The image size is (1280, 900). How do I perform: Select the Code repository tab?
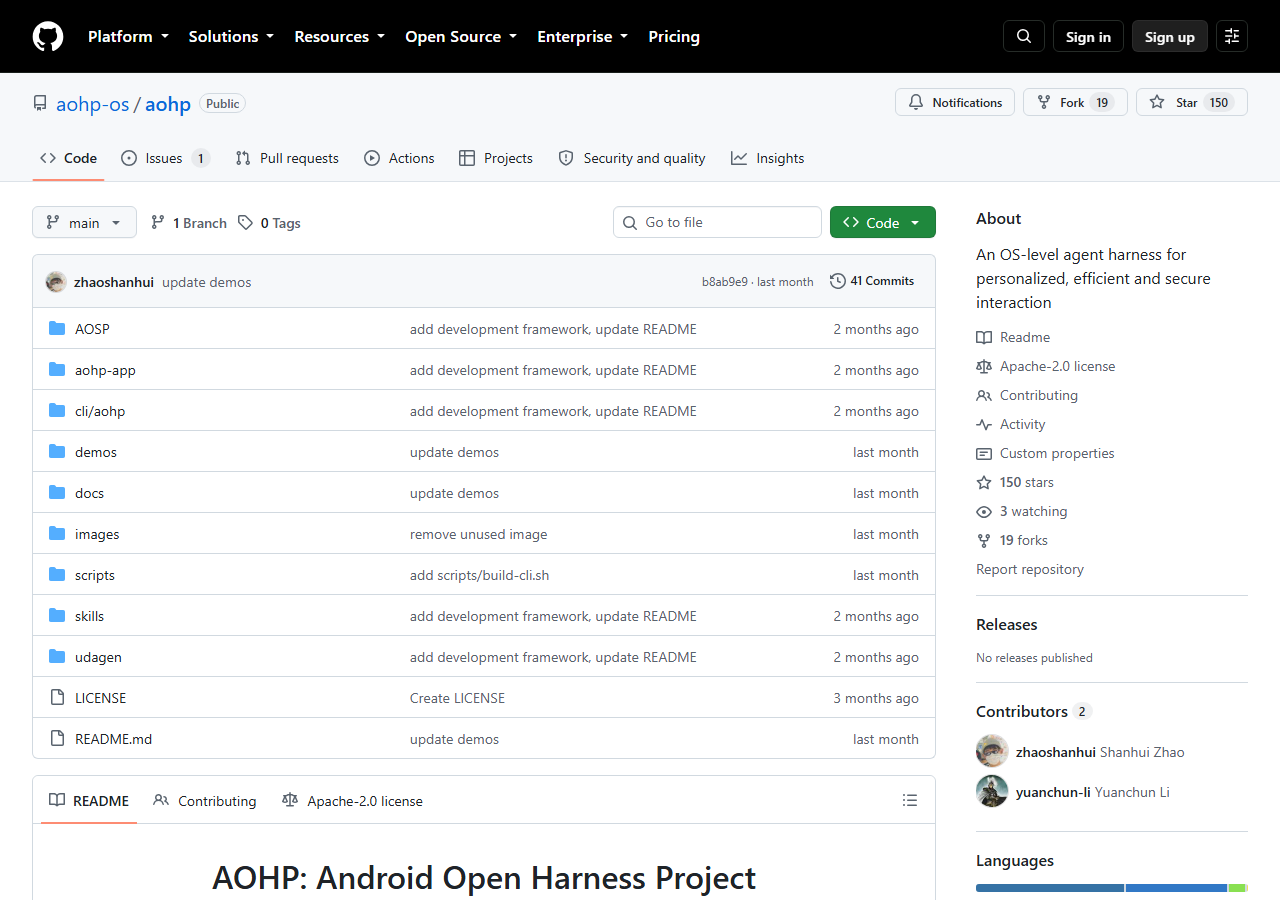(x=68, y=158)
